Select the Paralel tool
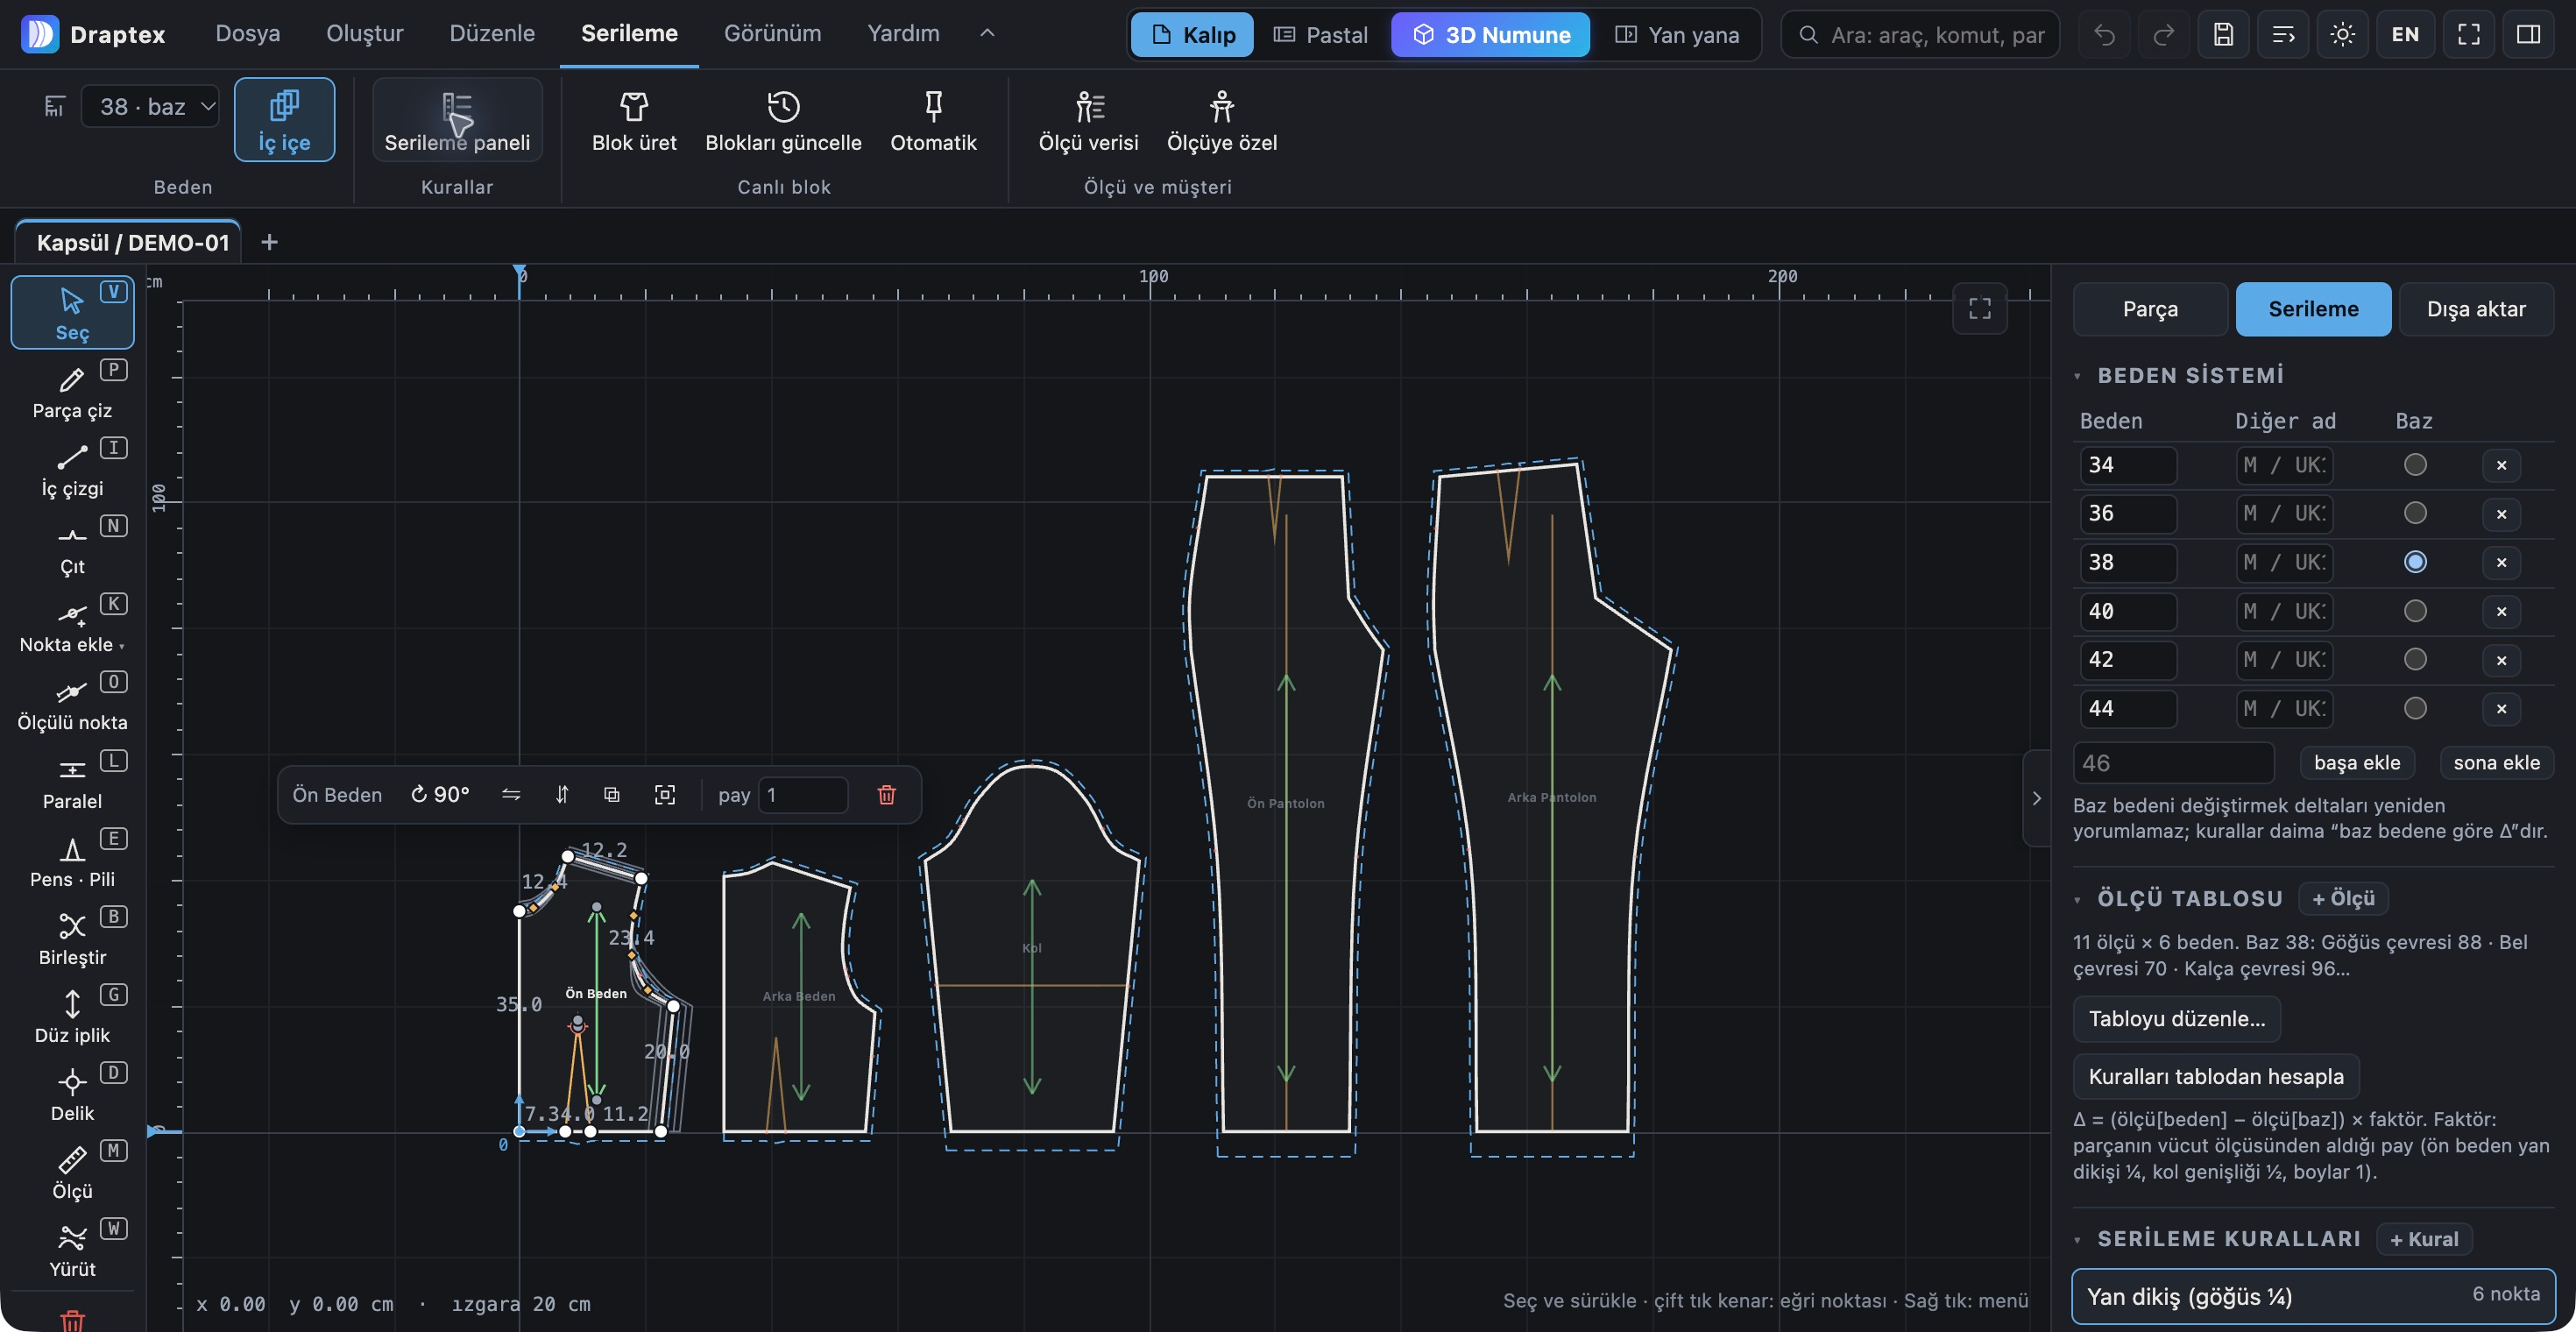2576x1332 pixels. [x=72, y=781]
